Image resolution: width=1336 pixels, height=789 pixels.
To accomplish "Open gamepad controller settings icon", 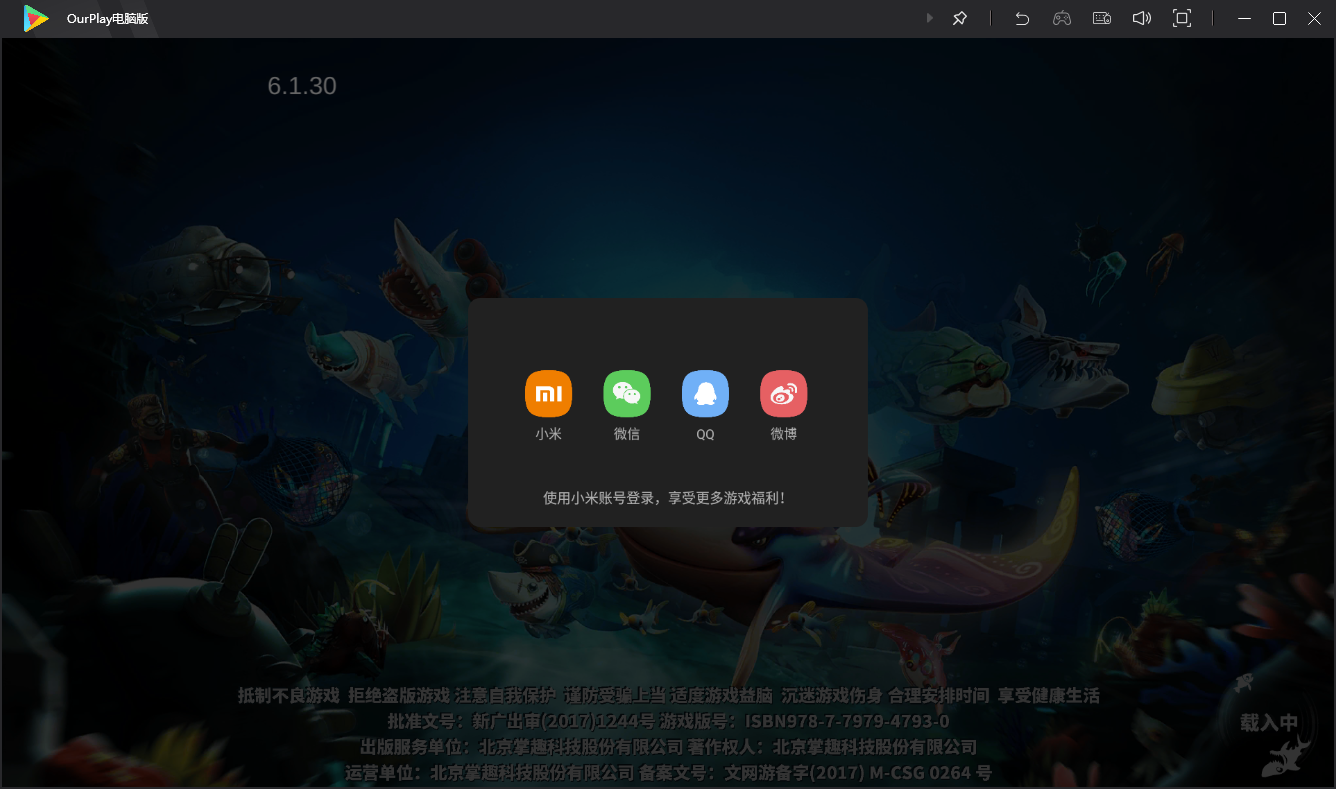I will [1062, 18].
